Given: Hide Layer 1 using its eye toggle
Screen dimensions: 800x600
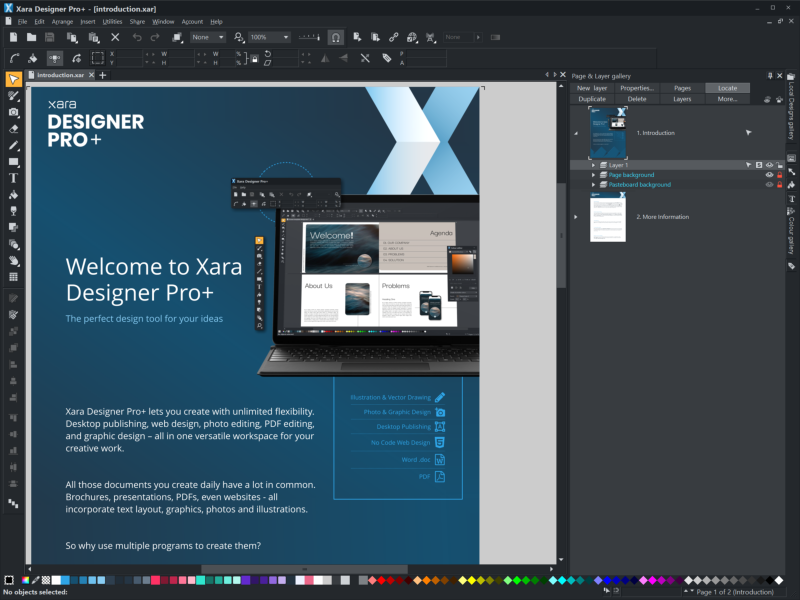Looking at the screenshot, I should (767, 164).
